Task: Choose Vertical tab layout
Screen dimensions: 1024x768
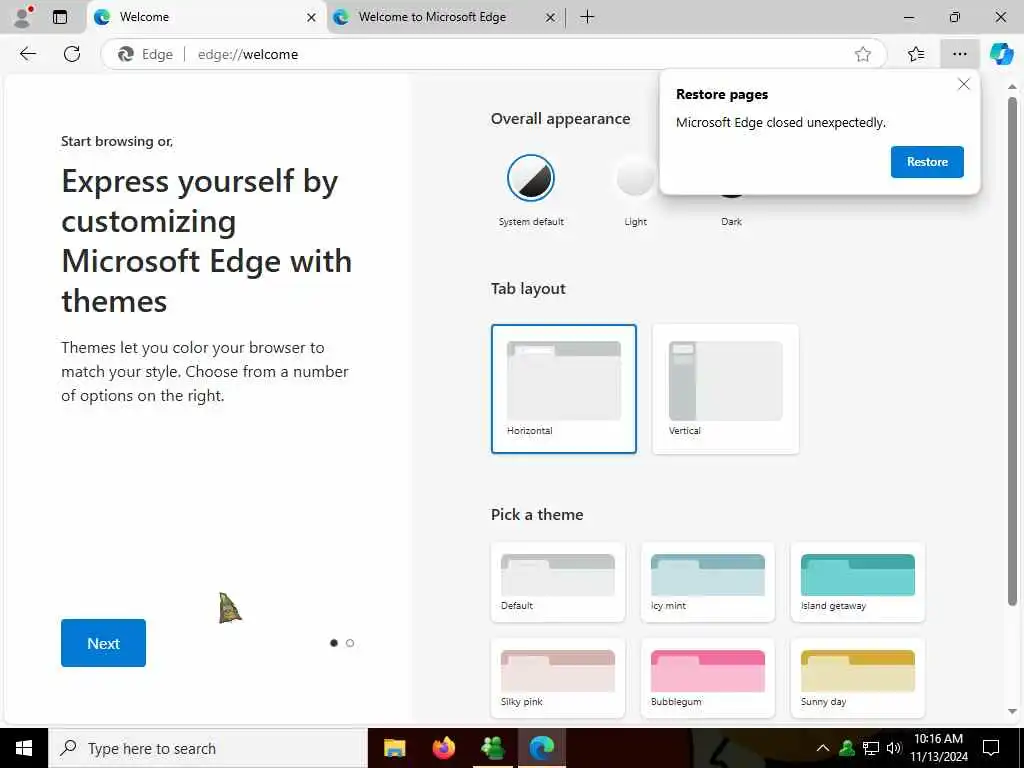Action: point(726,389)
